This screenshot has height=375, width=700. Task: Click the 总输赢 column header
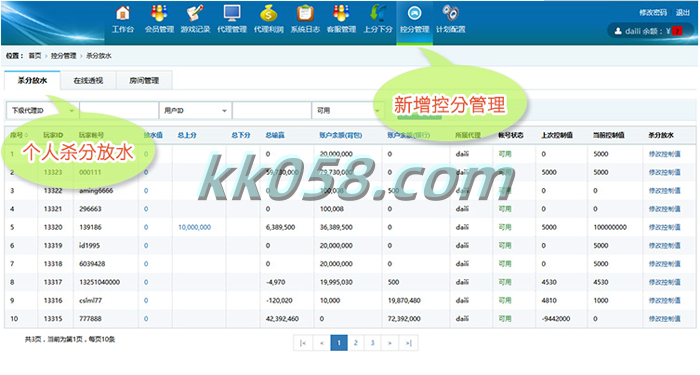275,135
